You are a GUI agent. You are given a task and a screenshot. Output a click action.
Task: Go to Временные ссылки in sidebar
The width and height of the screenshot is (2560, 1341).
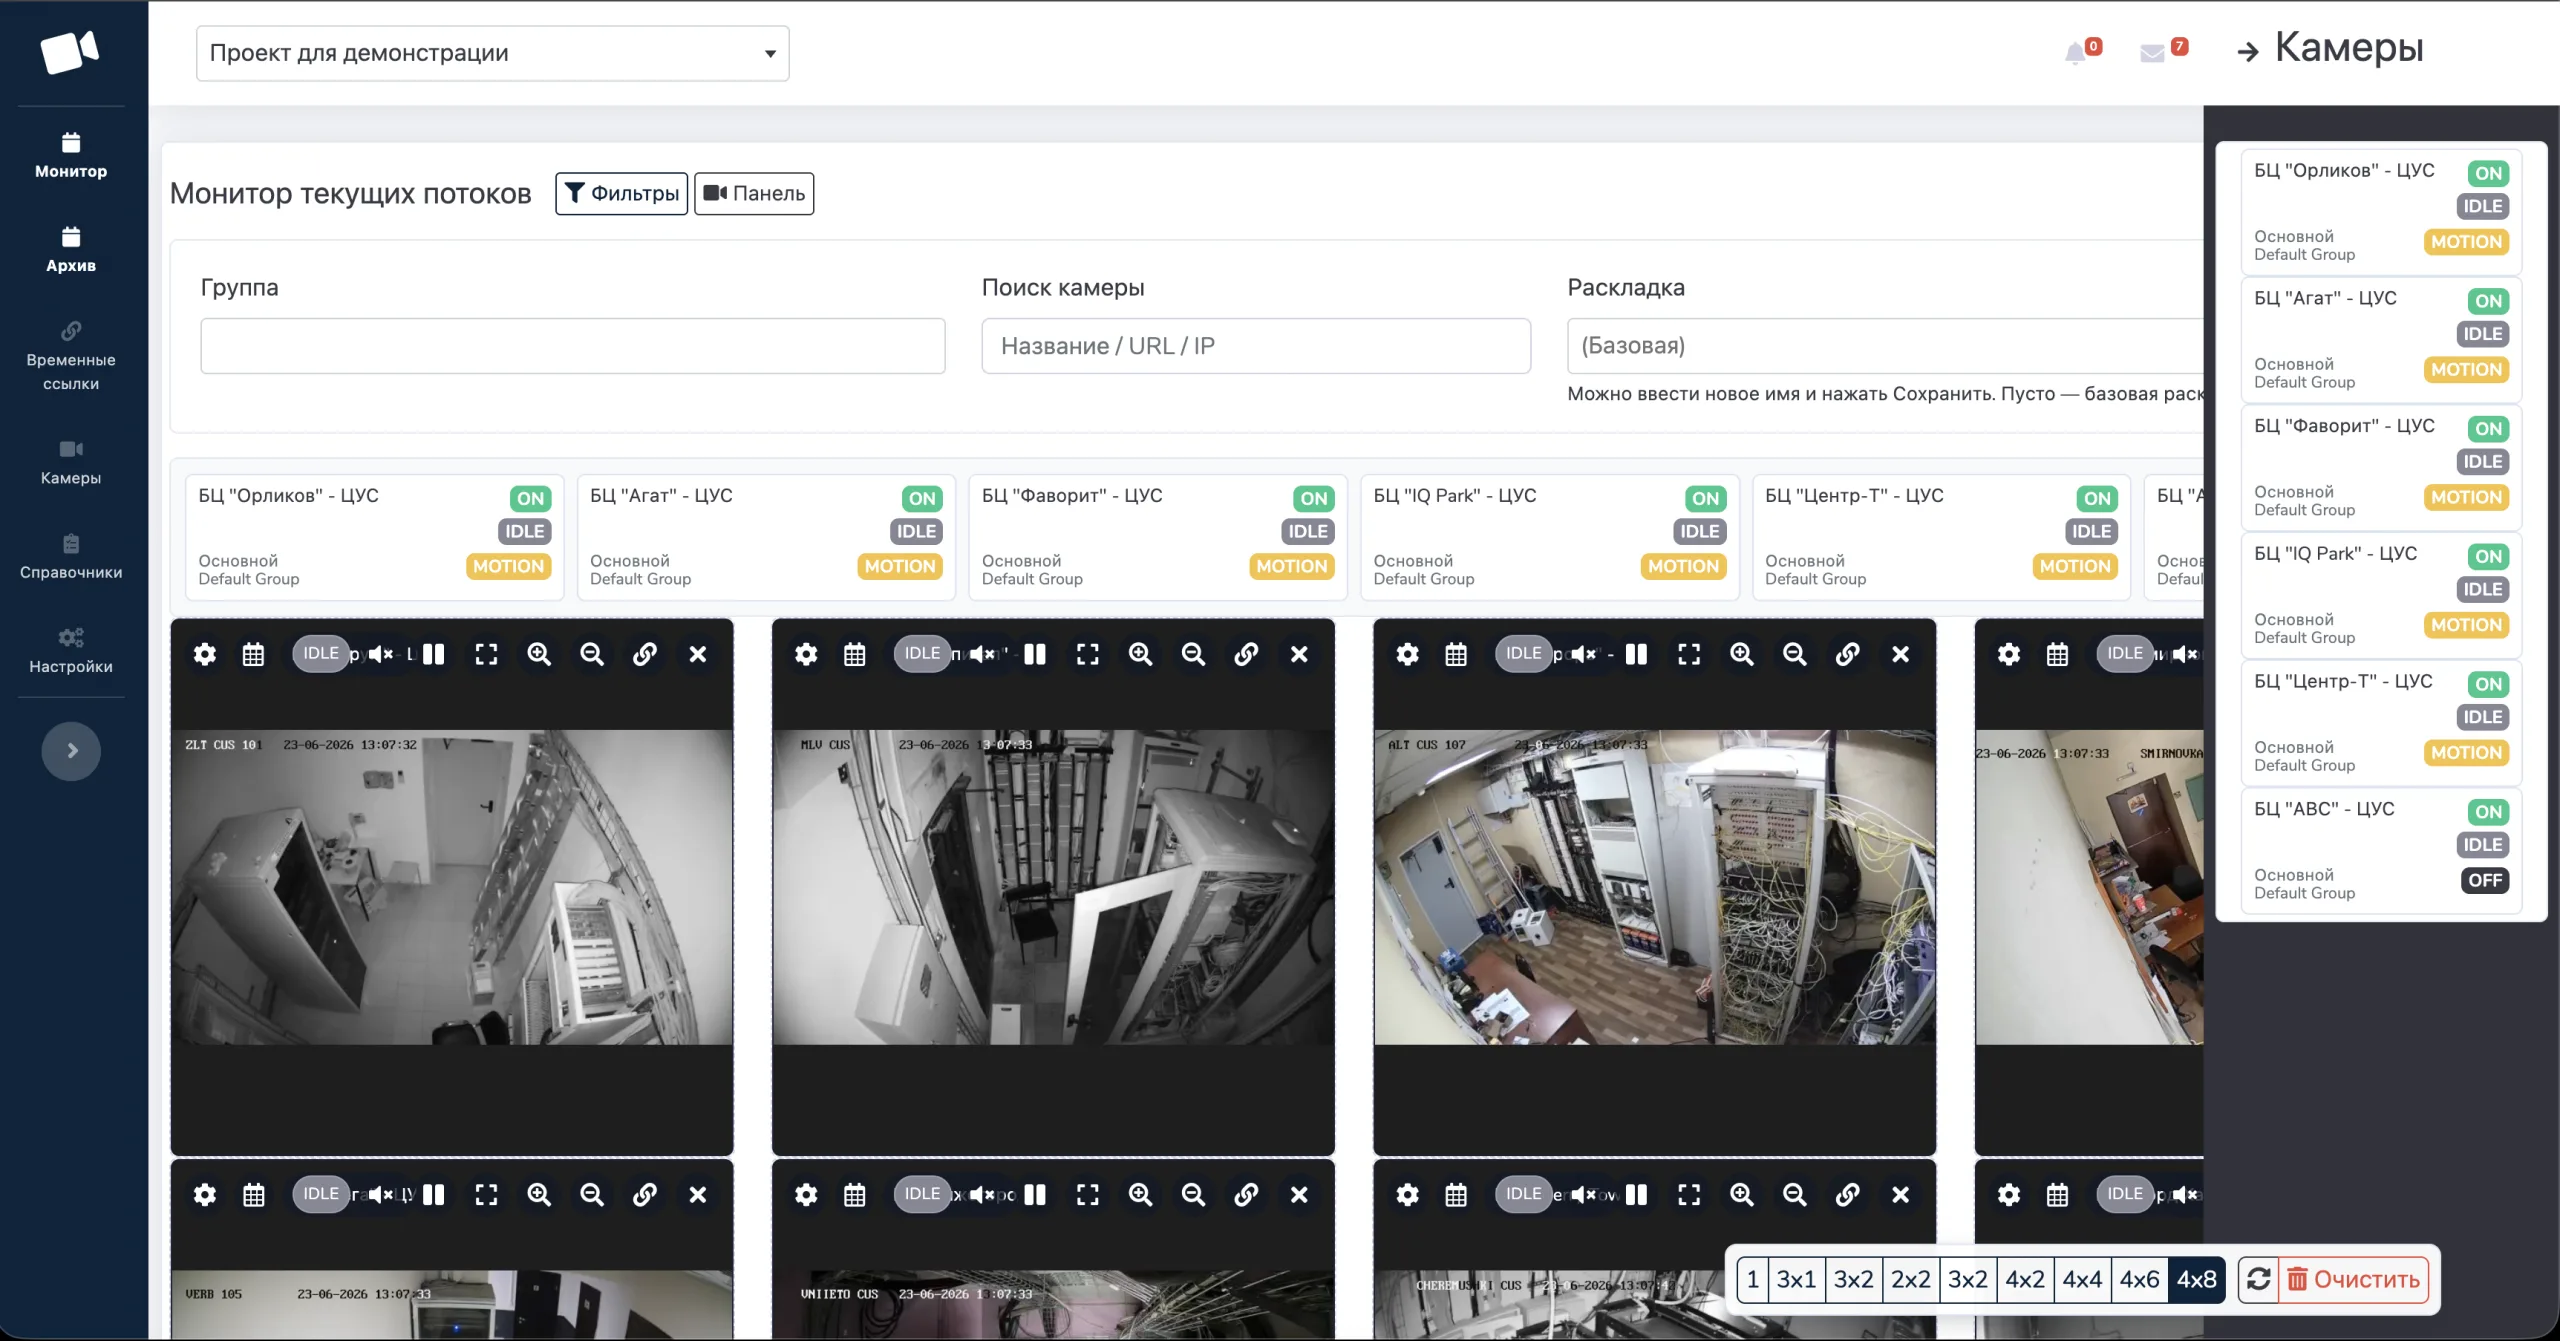click(71, 356)
